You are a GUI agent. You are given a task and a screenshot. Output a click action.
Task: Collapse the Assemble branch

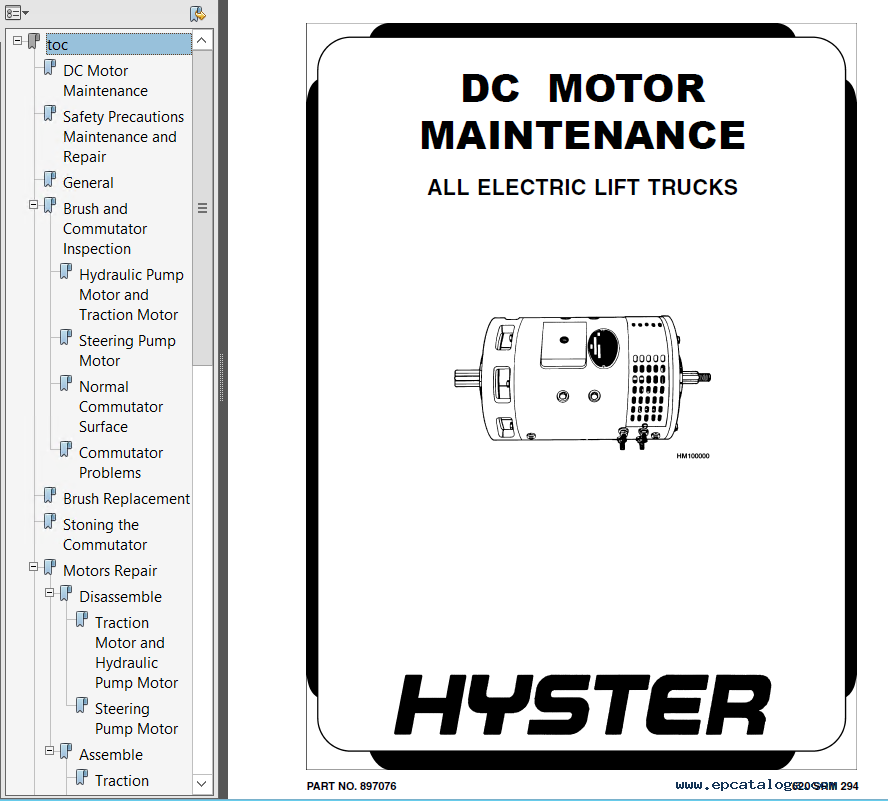(x=49, y=751)
